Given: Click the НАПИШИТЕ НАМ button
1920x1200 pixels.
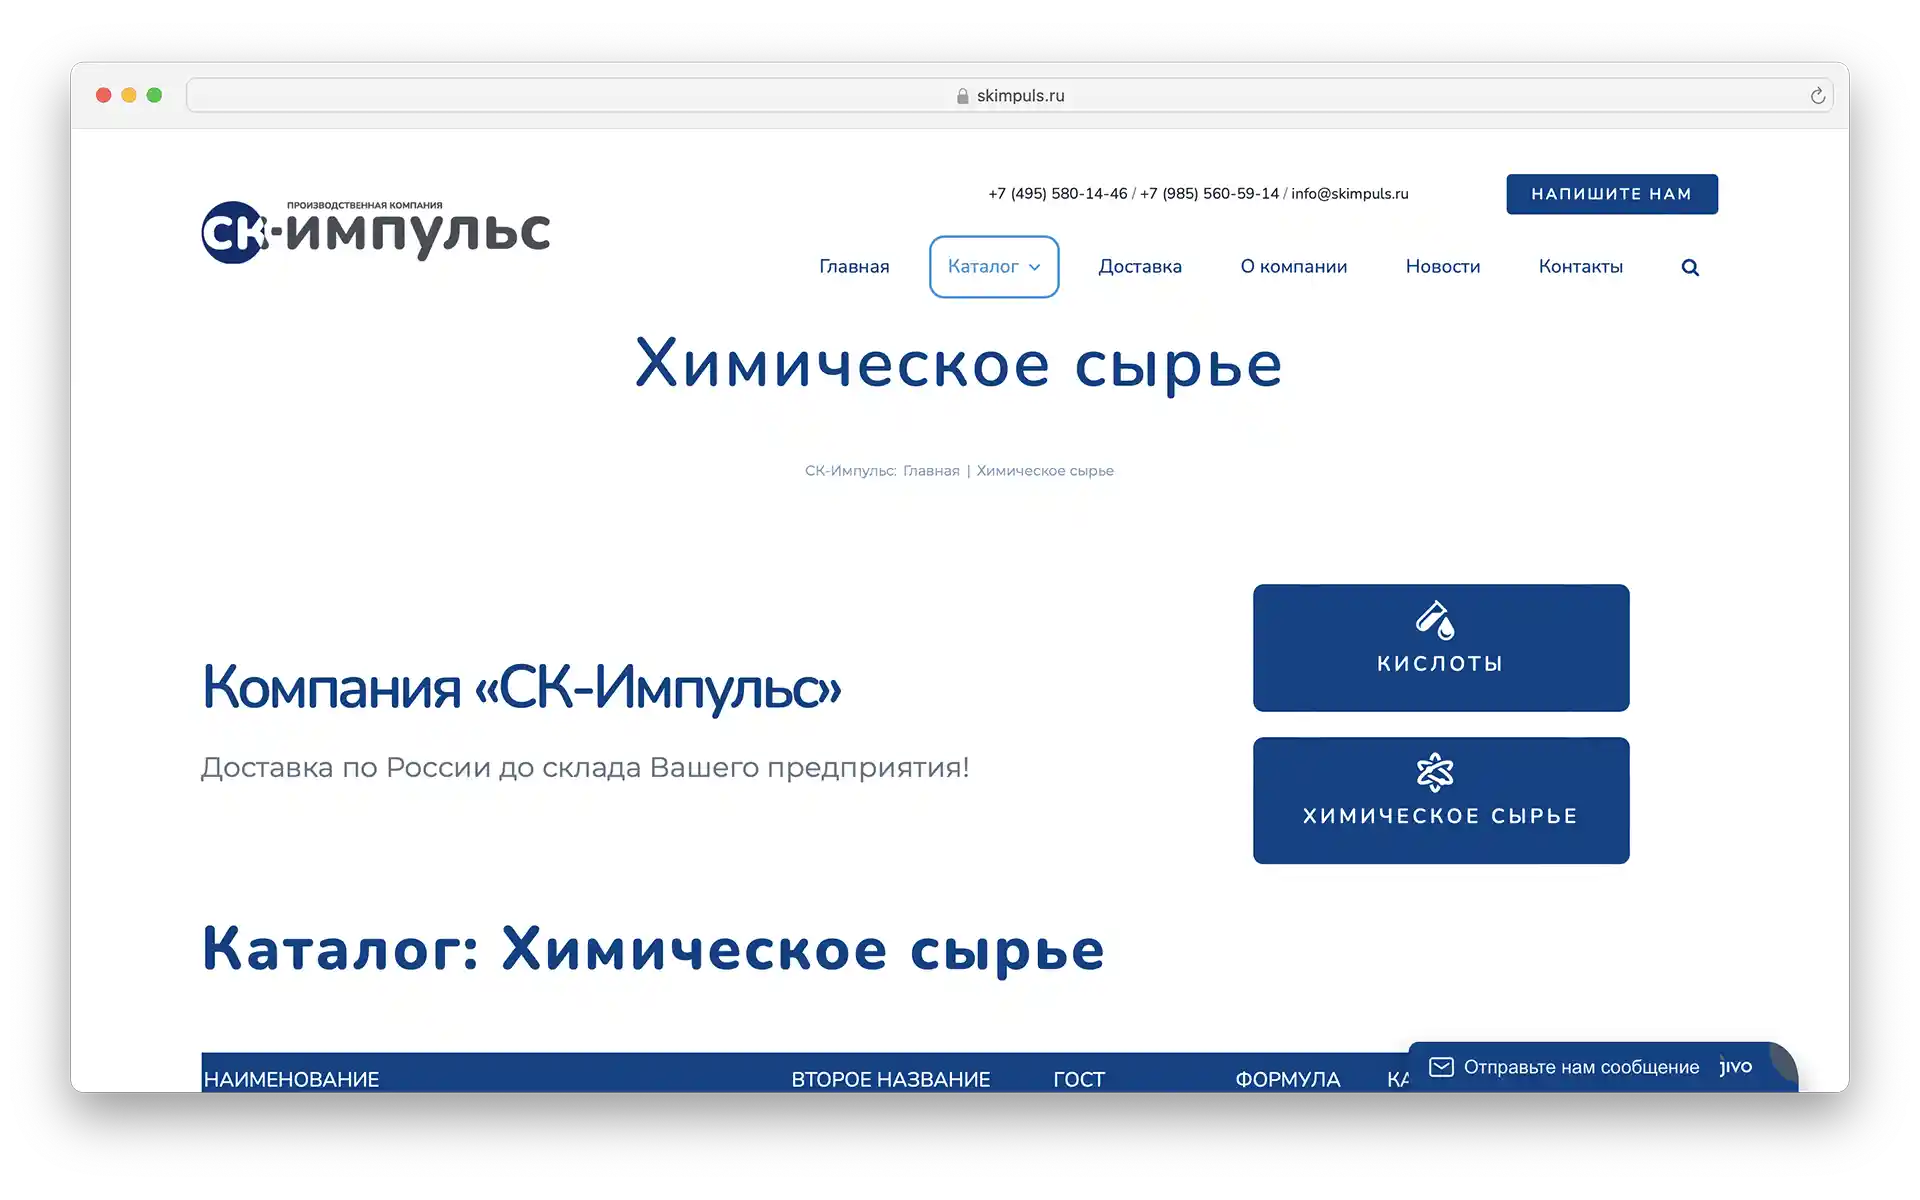Looking at the screenshot, I should pos(1612,194).
